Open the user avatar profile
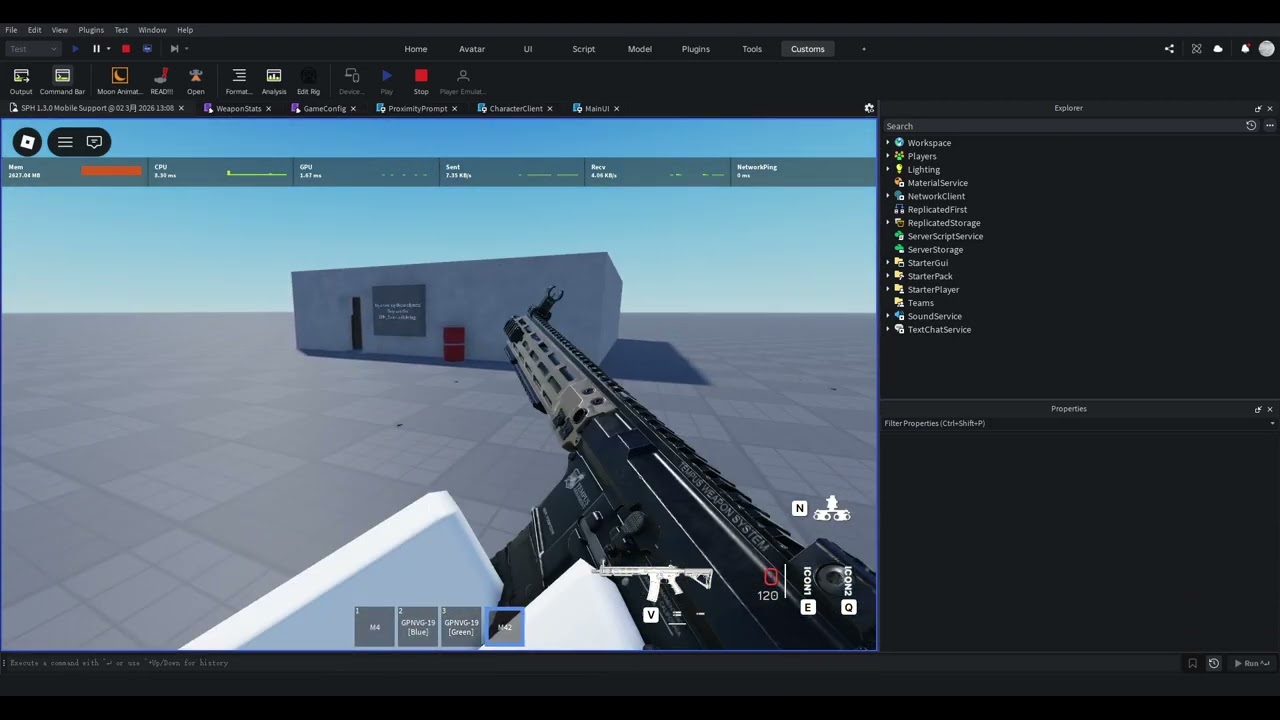 click(1267, 48)
